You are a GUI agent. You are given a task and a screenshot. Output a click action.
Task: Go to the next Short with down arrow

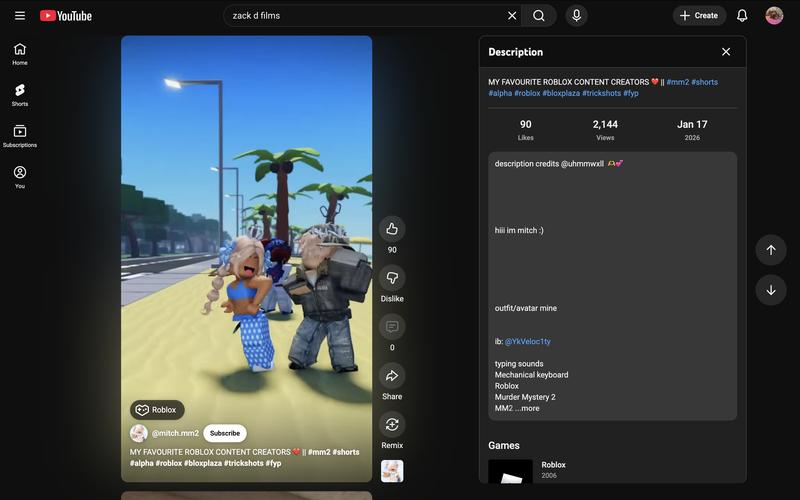771,290
